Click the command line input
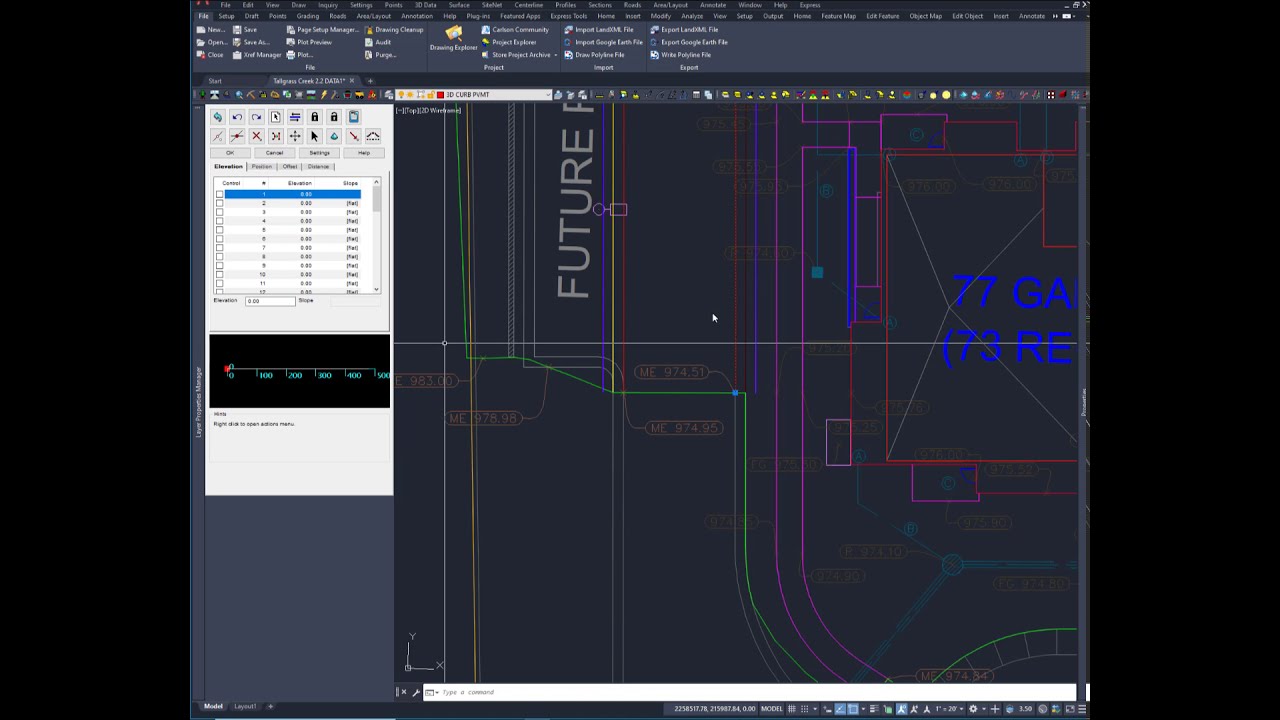 756,692
